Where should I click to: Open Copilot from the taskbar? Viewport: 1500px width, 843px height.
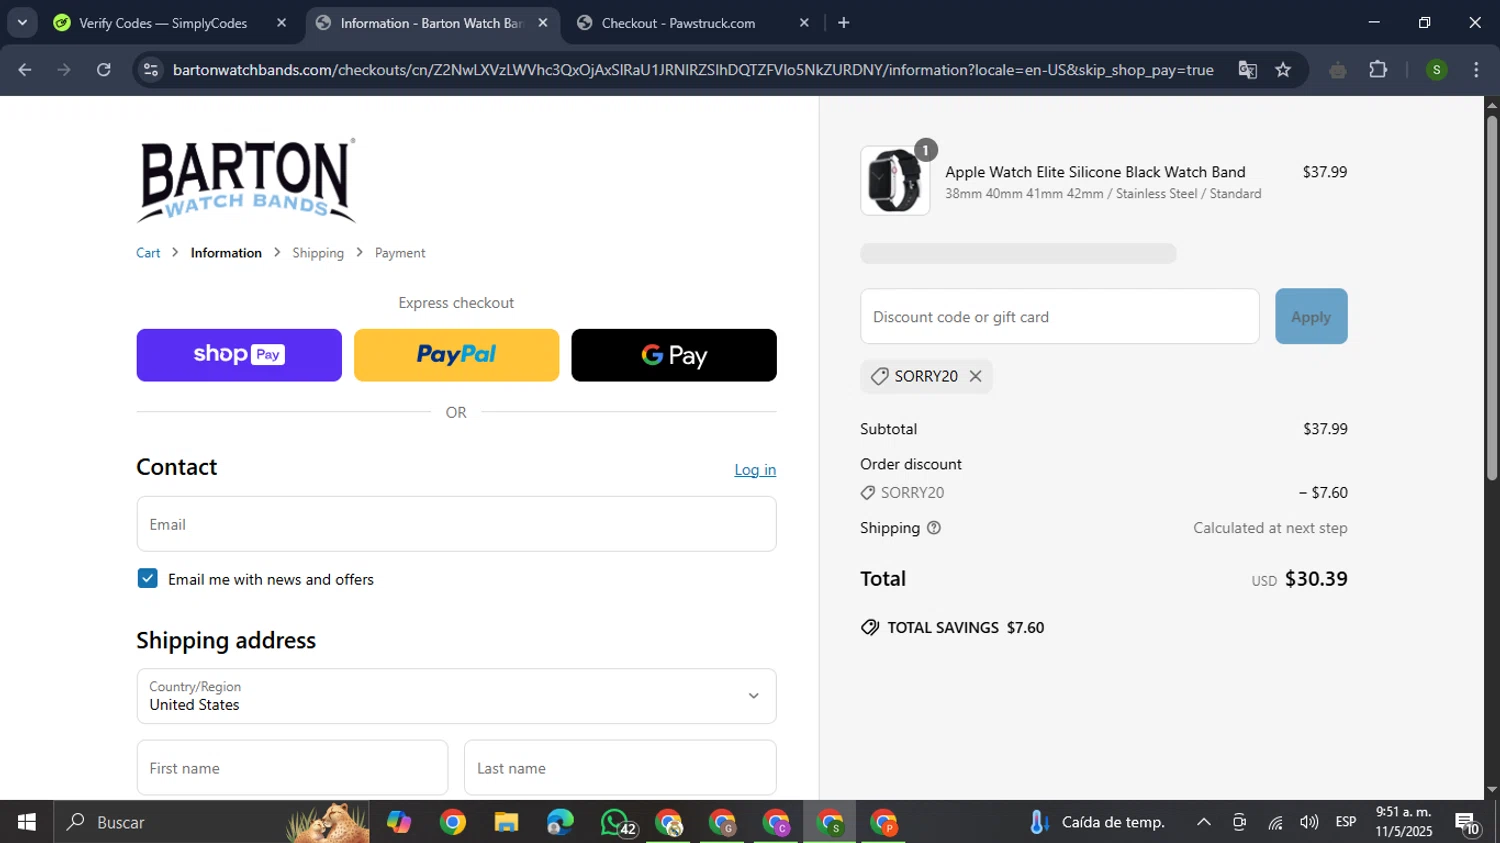399,822
